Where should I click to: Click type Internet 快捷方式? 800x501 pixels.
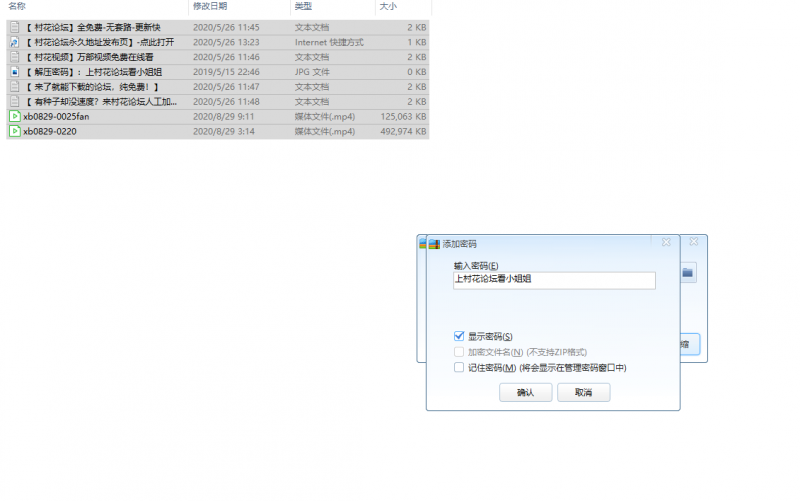[x=329, y=42]
